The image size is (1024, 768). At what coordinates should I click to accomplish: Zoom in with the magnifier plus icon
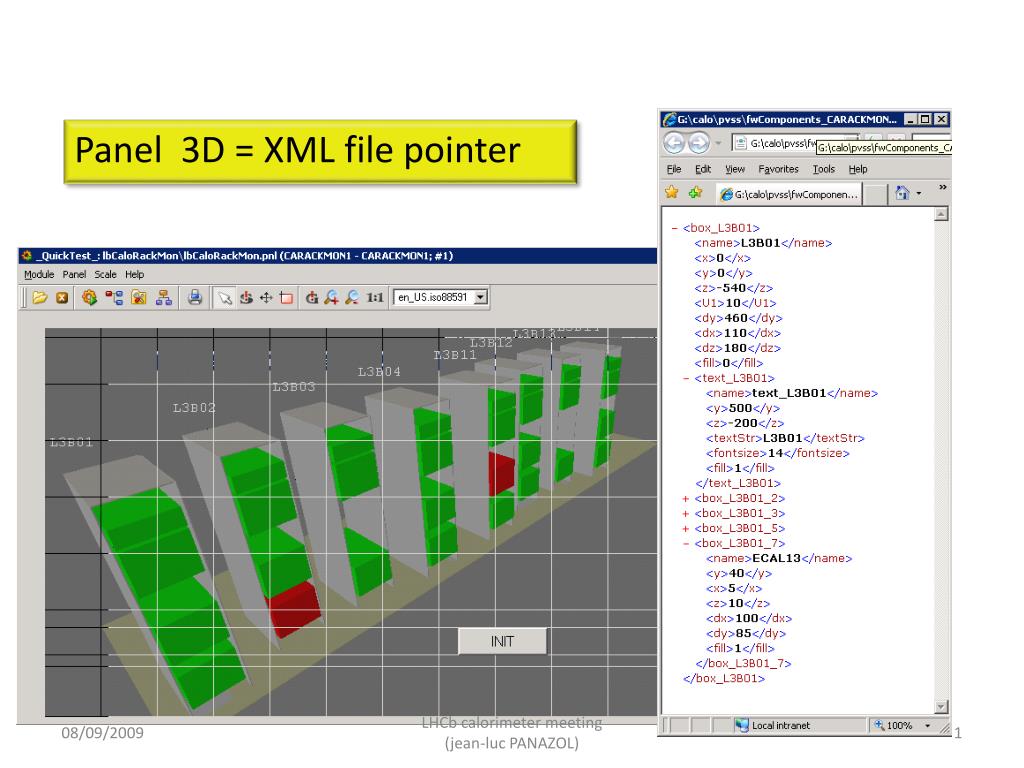click(332, 298)
